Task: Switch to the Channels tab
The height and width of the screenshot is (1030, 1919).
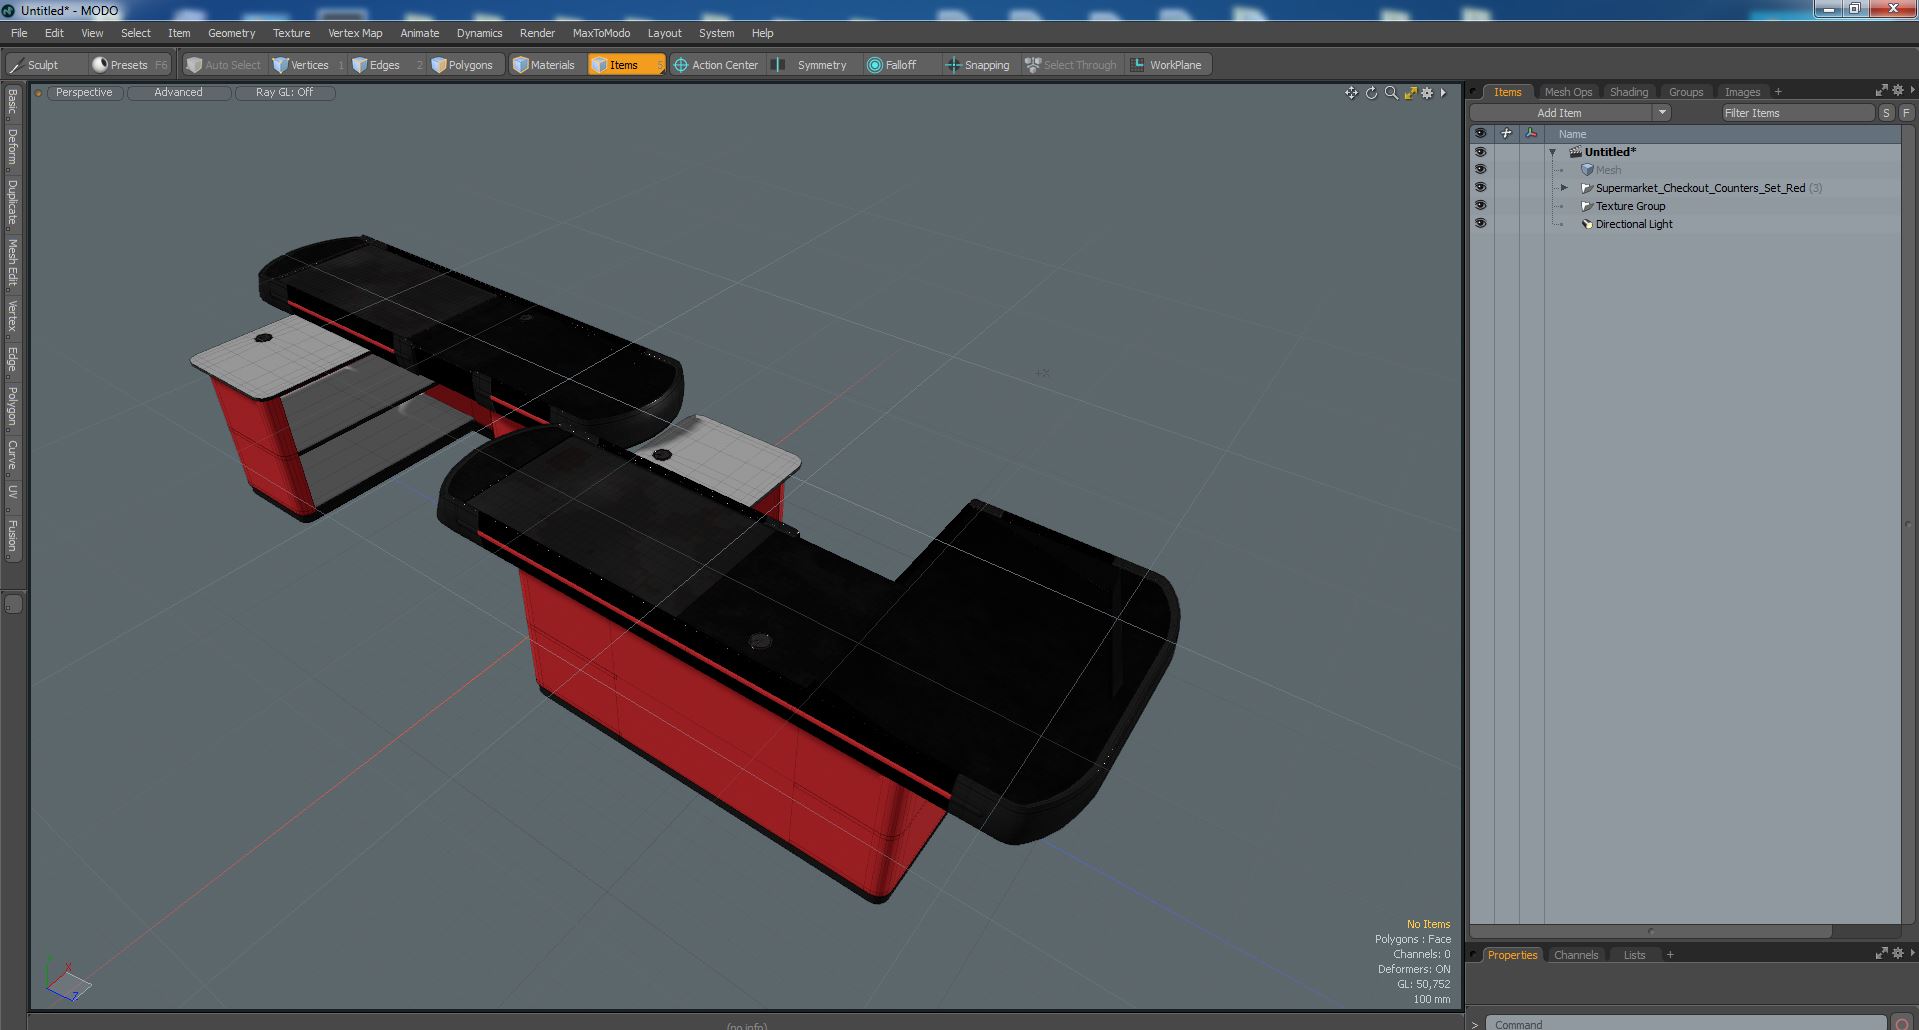Action: 1576,955
